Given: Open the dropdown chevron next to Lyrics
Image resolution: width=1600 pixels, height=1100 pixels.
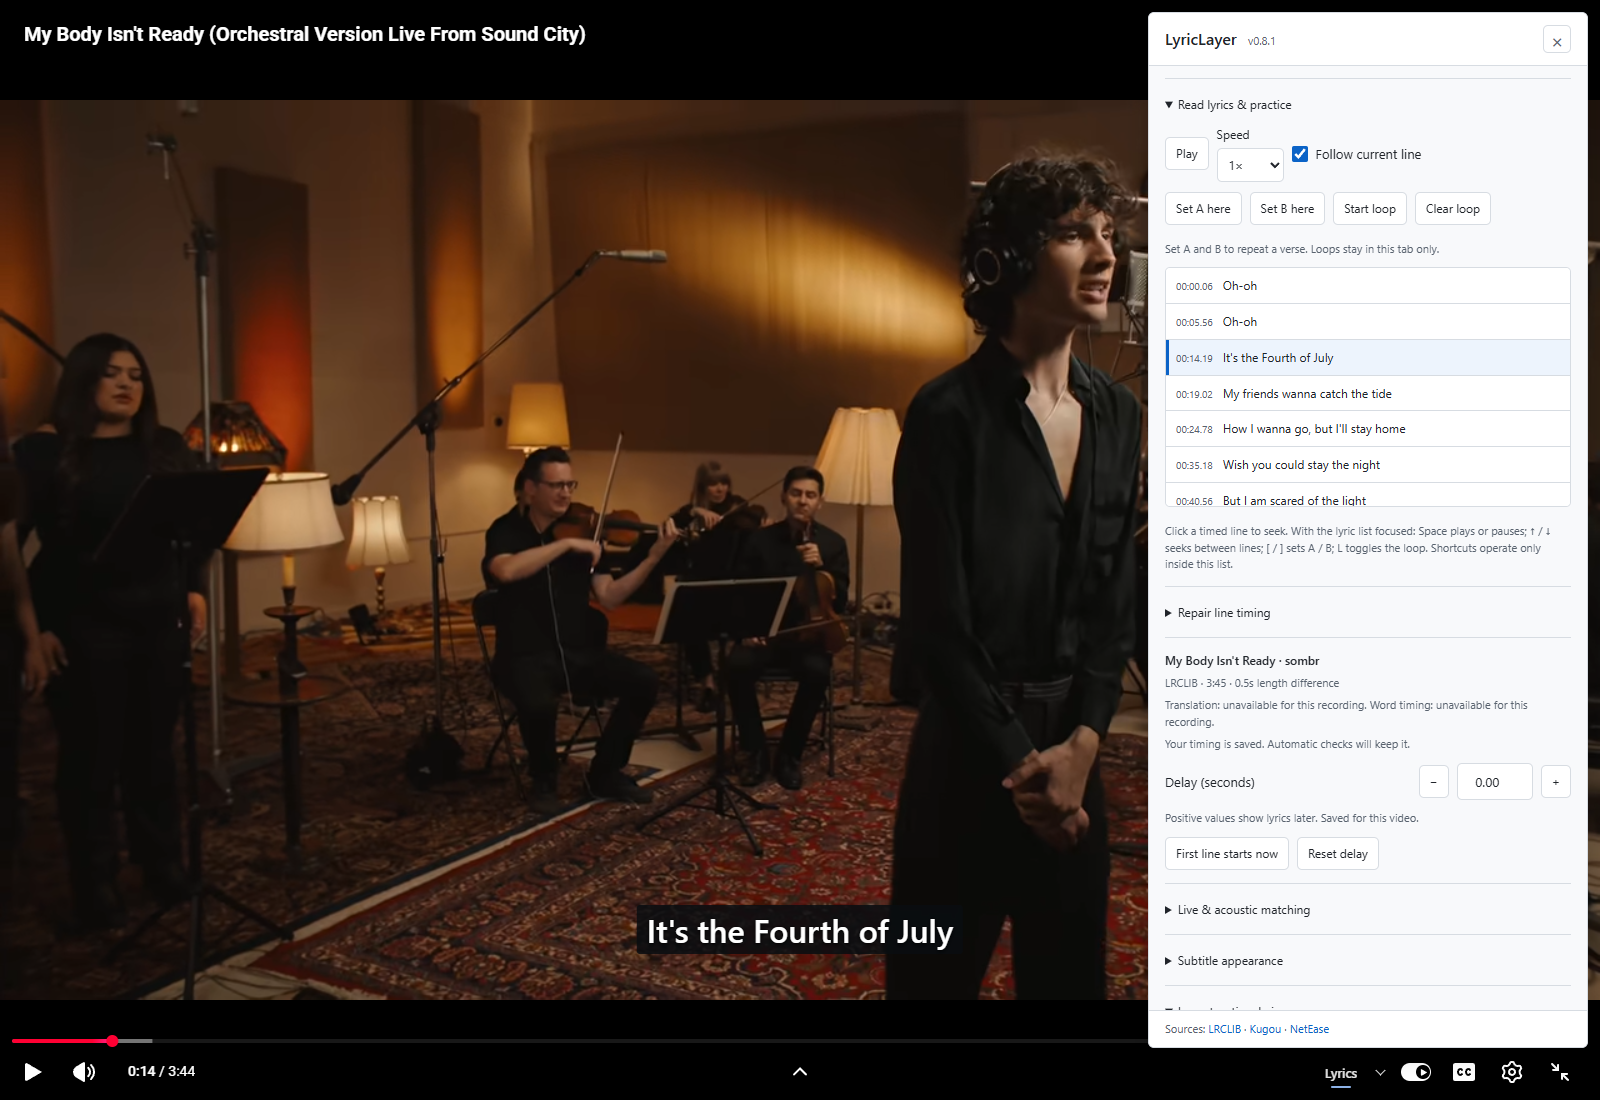Looking at the screenshot, I should coord(1381,1073).
